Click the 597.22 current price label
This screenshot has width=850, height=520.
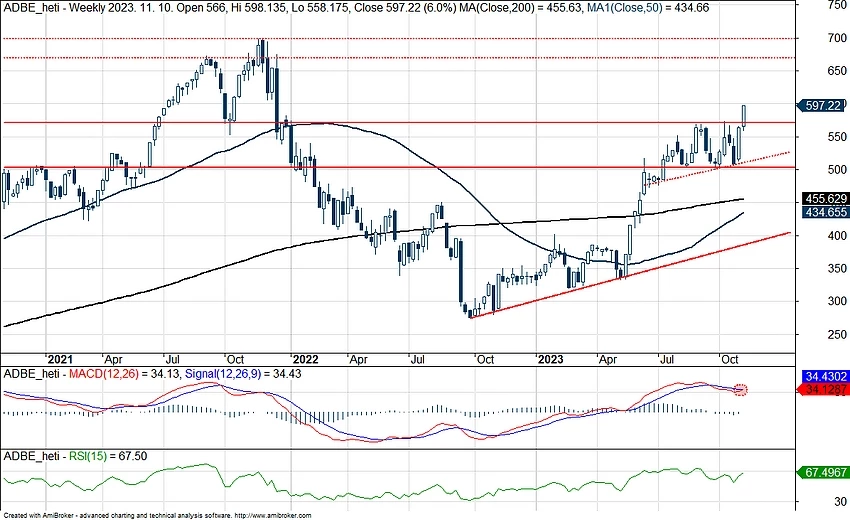(821, 106)
